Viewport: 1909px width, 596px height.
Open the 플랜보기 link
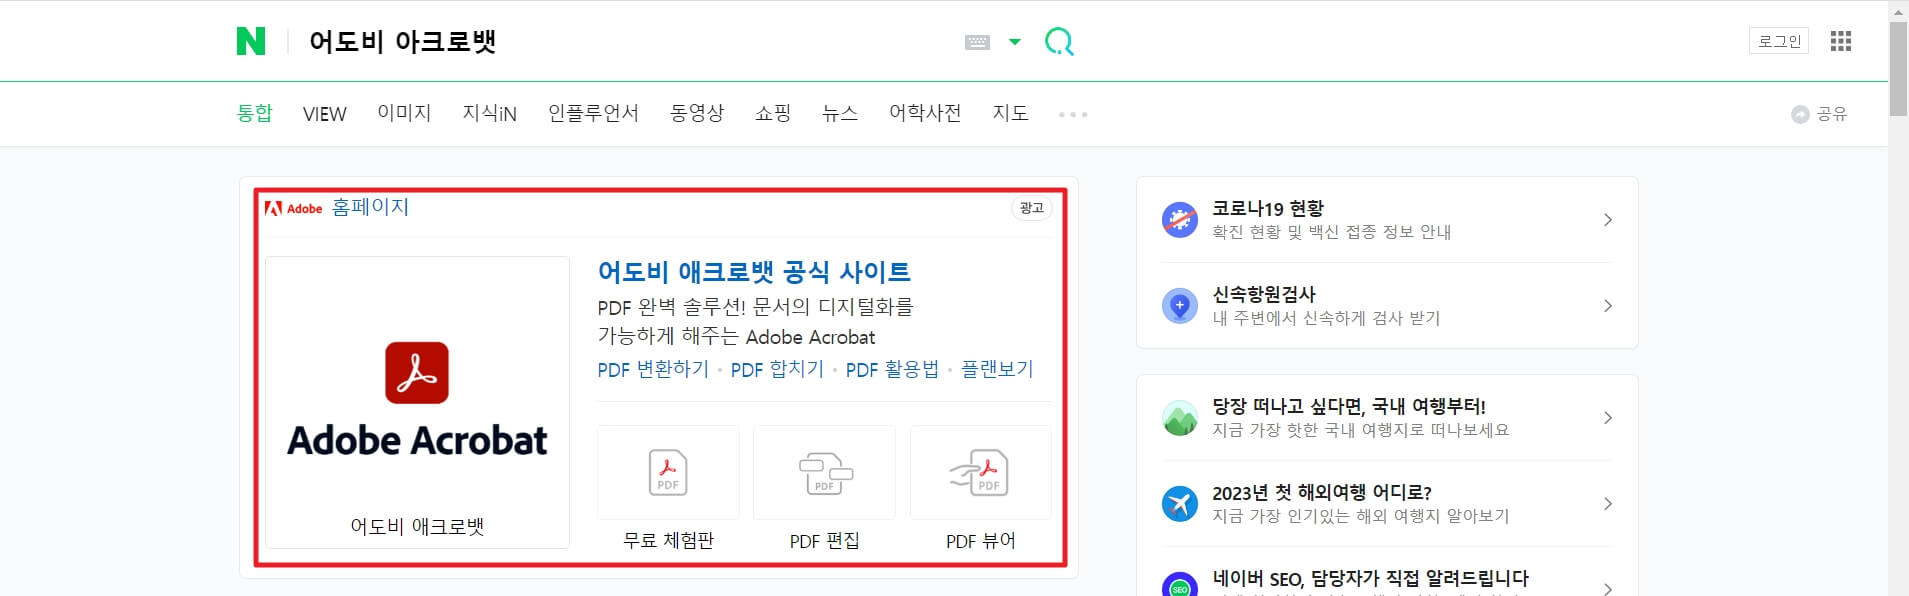997,369
